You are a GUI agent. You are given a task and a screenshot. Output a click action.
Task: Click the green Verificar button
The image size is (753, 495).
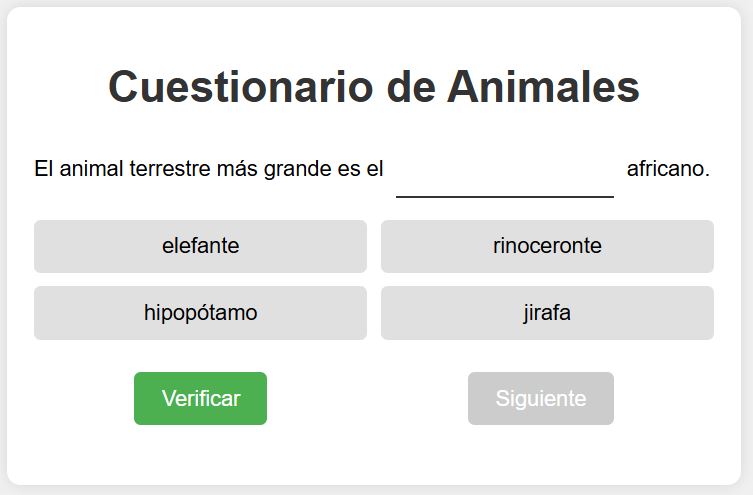tap(200, 398)
